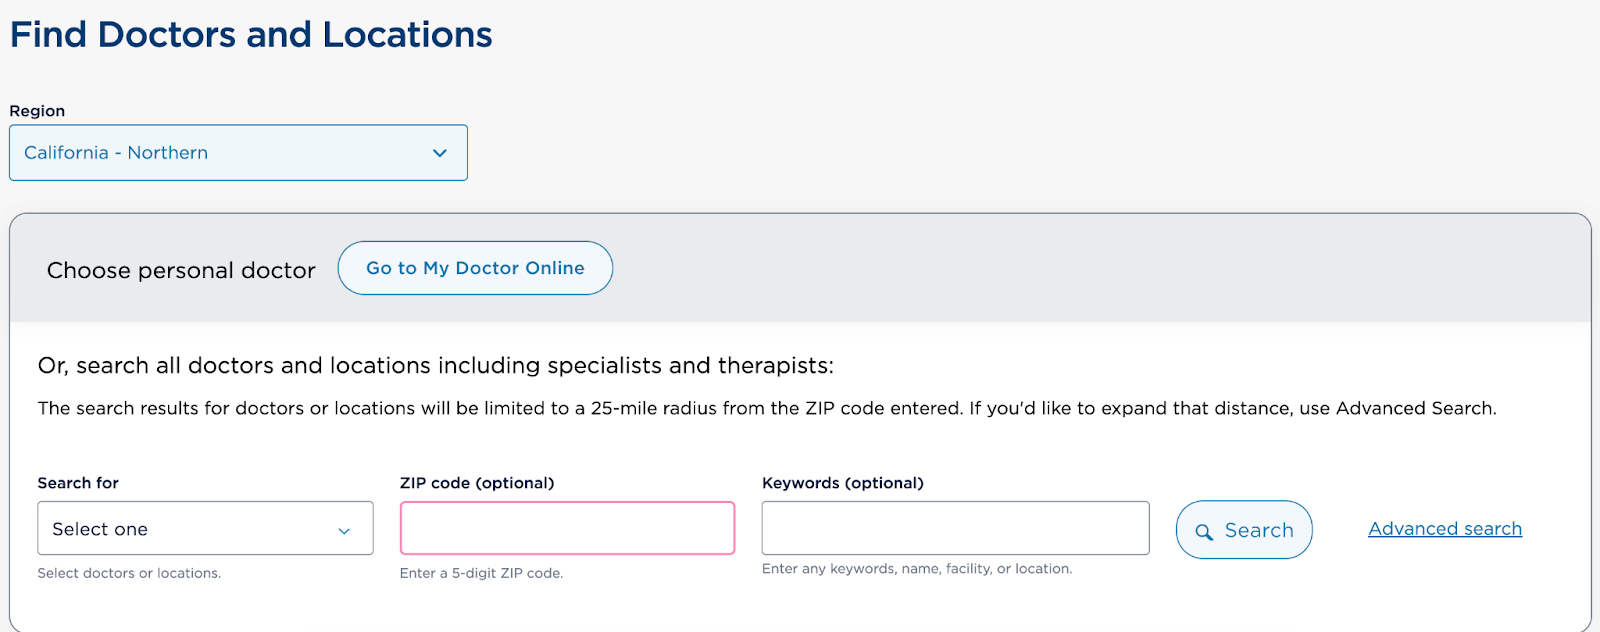
Task: Focus the Keywords text field
Action: (x=955, y=528)
